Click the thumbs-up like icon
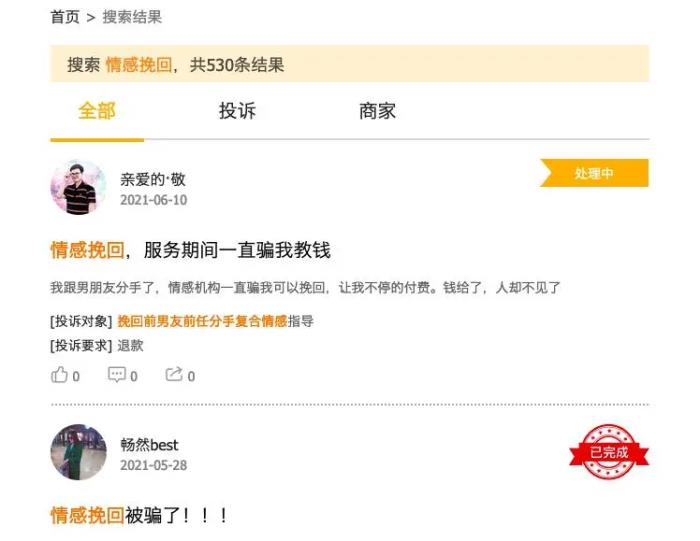The width and height of the screenshot is (700, 541). 59,375
